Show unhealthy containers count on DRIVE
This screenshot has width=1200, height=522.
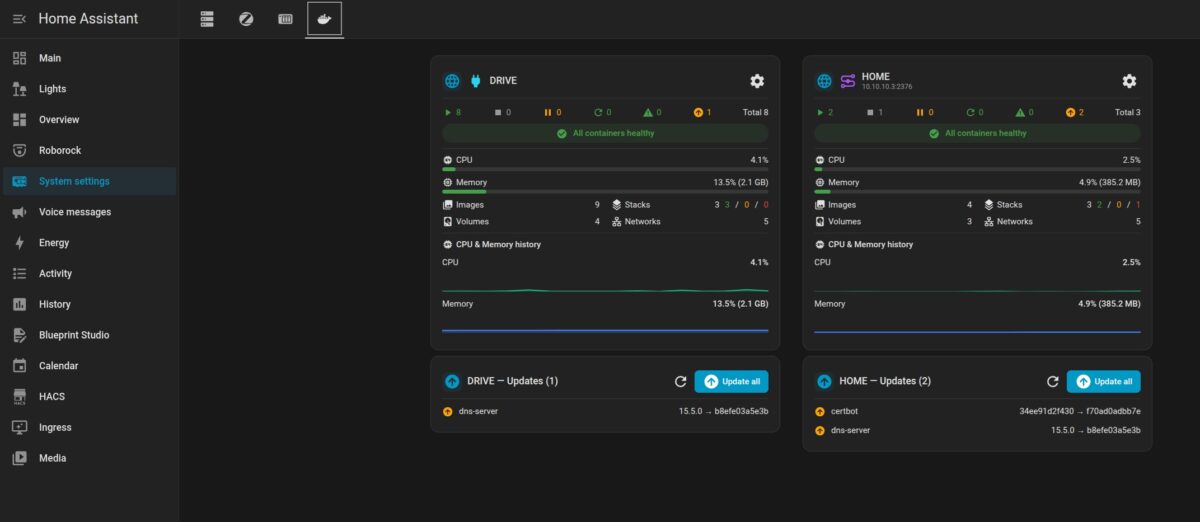pos(652,112)
